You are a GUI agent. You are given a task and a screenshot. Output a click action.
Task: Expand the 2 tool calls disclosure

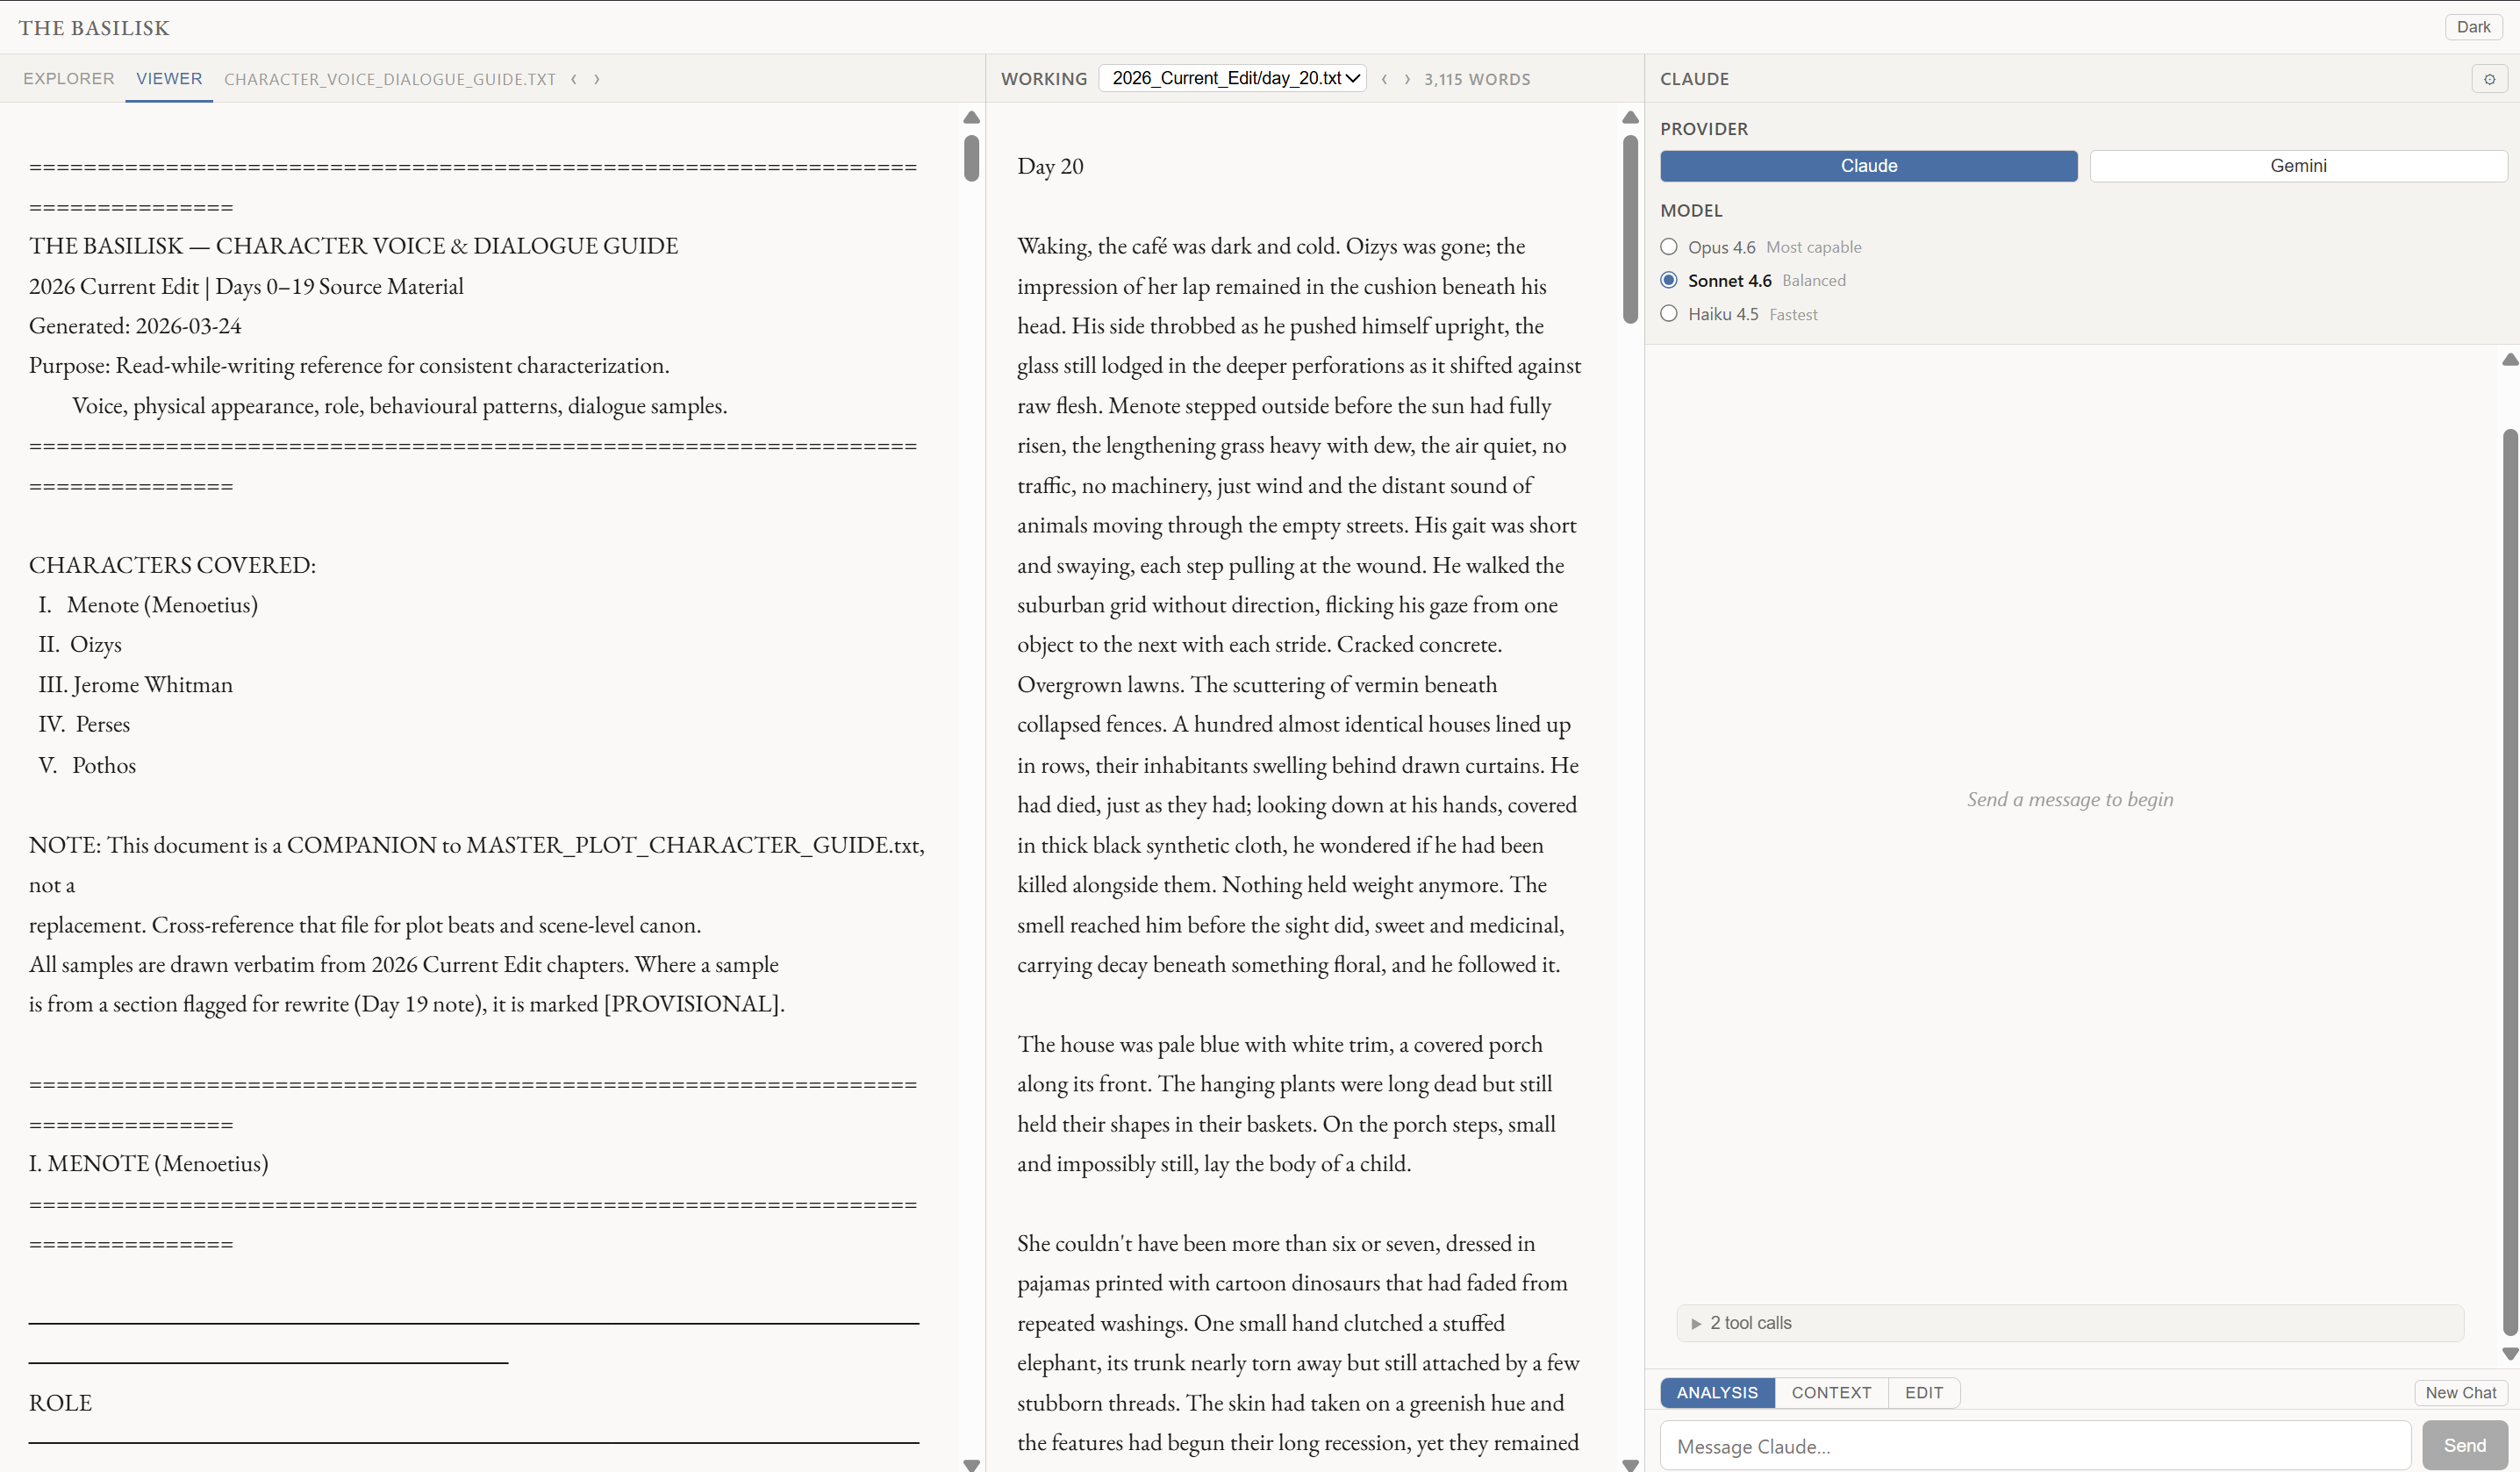(x=2069, y=1322)
